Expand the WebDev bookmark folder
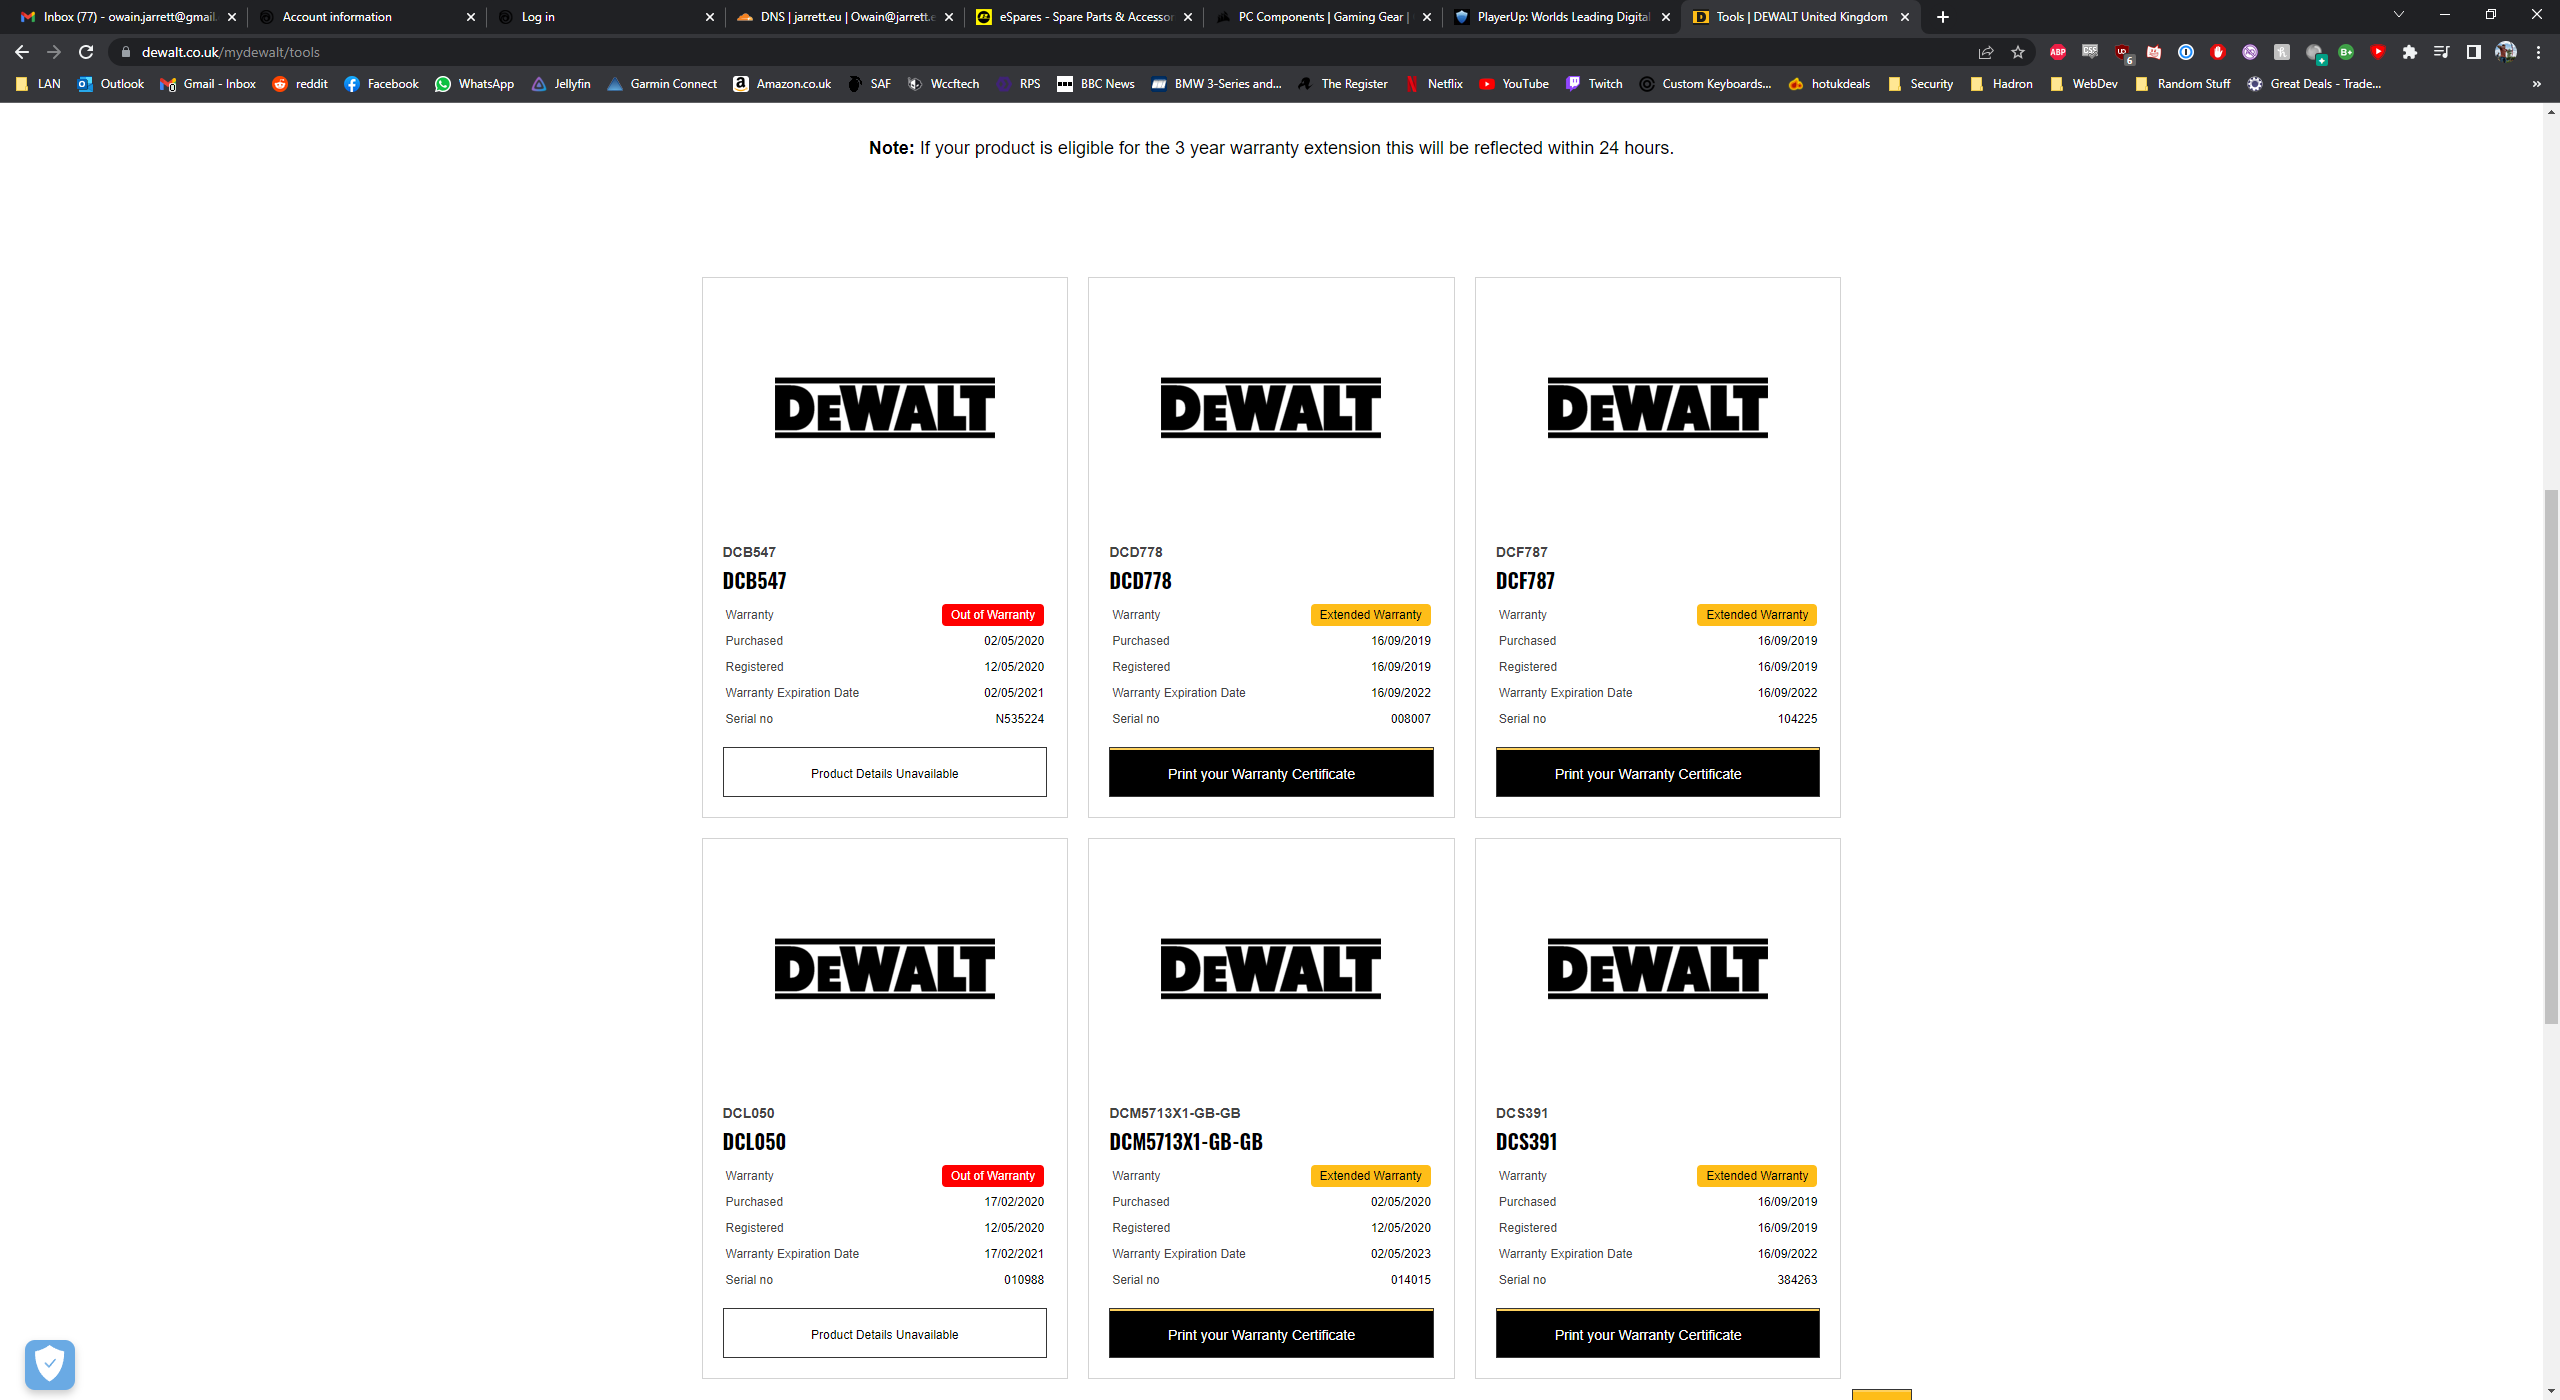The image size is (2560, 1400). [x=2083, y=84]
